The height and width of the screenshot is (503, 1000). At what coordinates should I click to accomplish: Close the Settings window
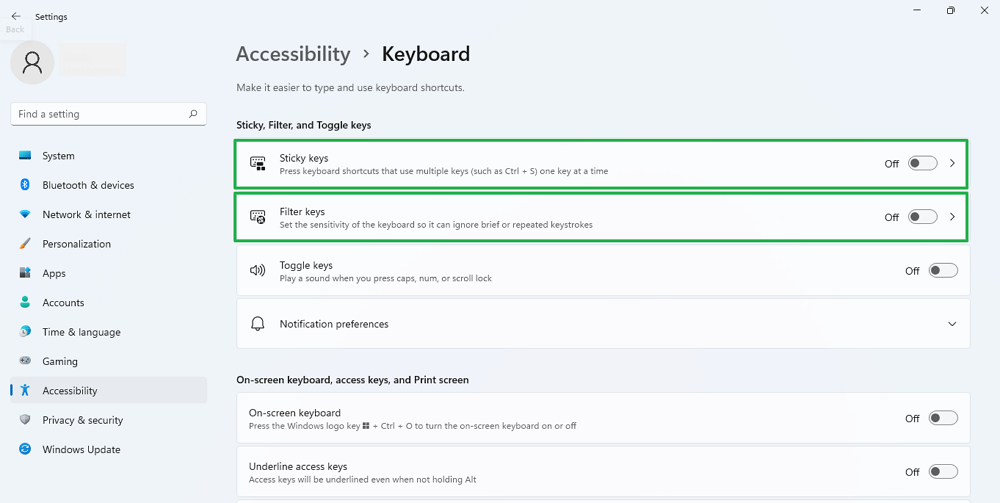983,10
